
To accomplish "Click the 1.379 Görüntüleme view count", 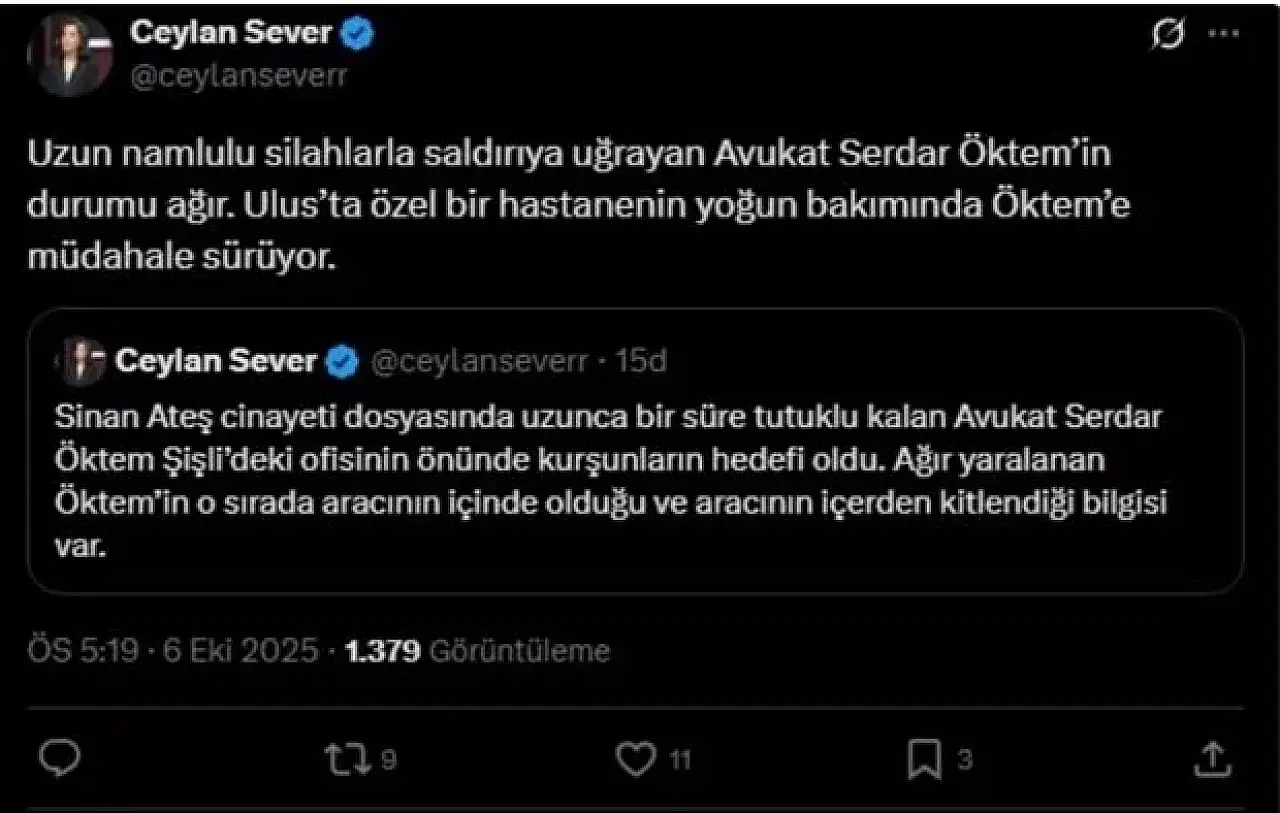I will (476, 651).
